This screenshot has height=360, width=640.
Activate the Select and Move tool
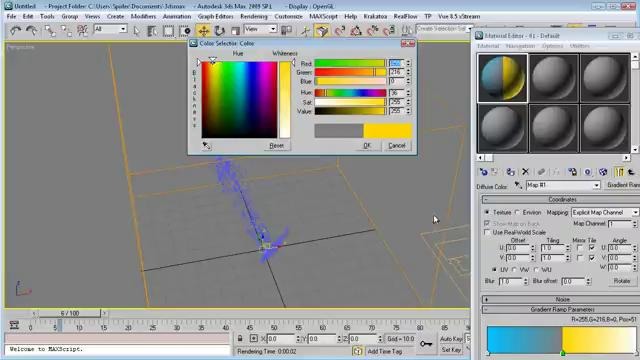coord(203,31)
